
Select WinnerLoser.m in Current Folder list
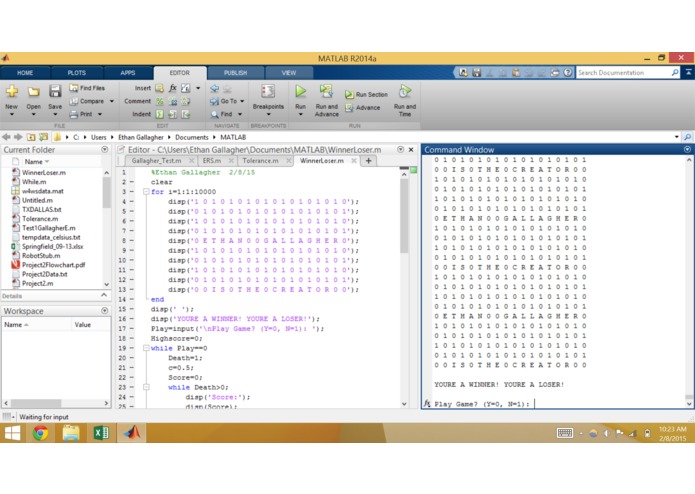[44, 172]
